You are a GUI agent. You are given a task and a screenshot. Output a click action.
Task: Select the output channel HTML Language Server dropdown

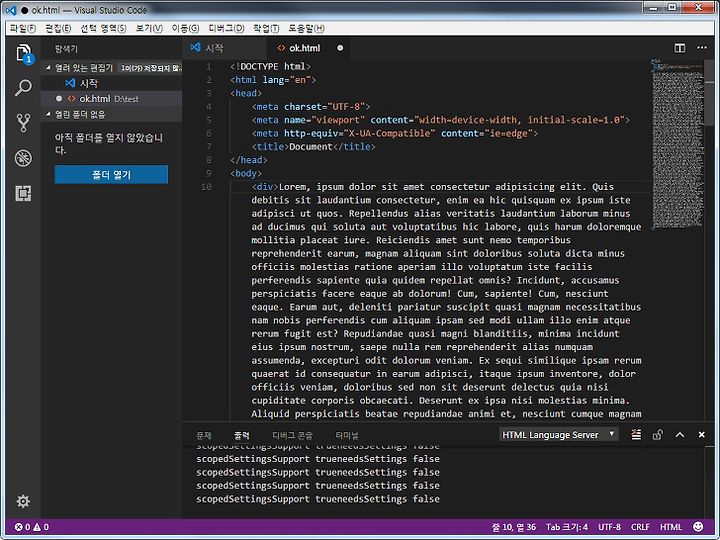558,434
